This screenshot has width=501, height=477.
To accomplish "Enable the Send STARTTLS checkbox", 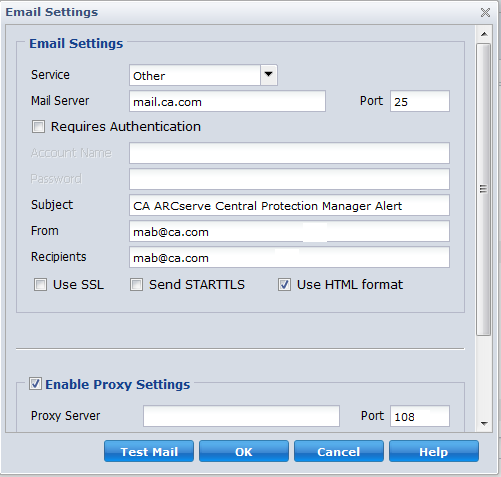I will click(x=136, y=285).
